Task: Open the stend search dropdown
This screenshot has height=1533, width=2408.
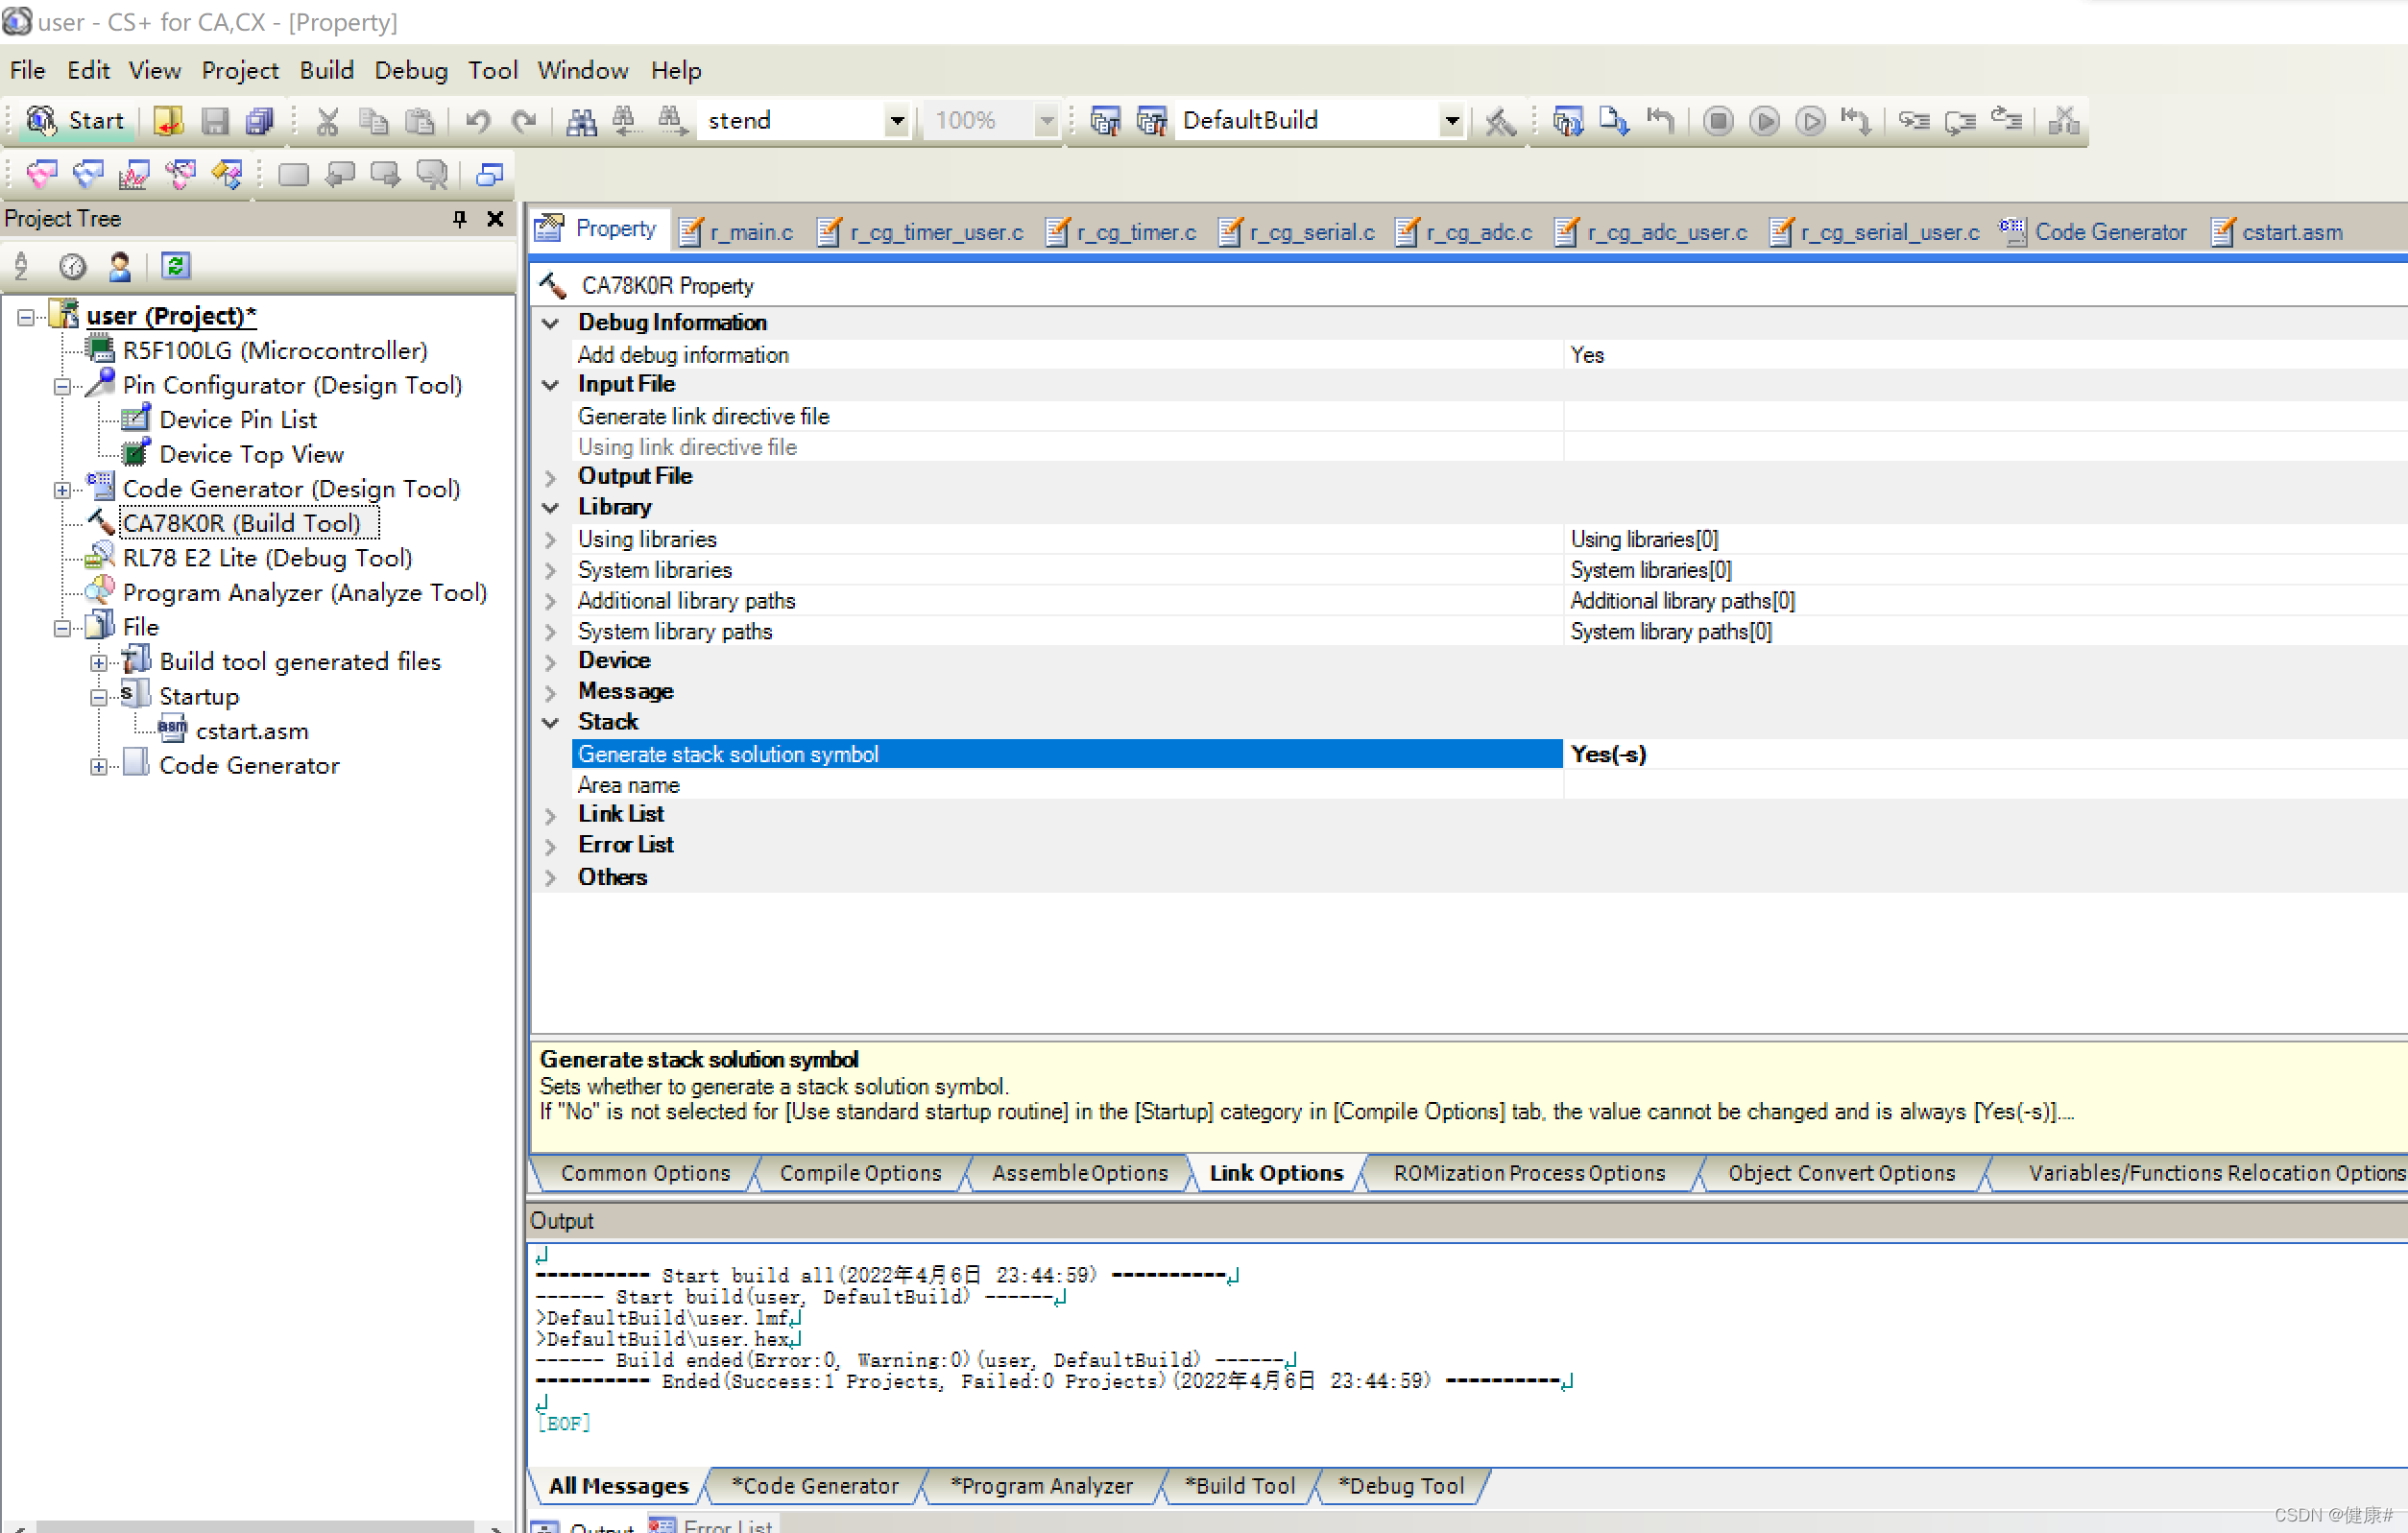Action: coord(897,121)
